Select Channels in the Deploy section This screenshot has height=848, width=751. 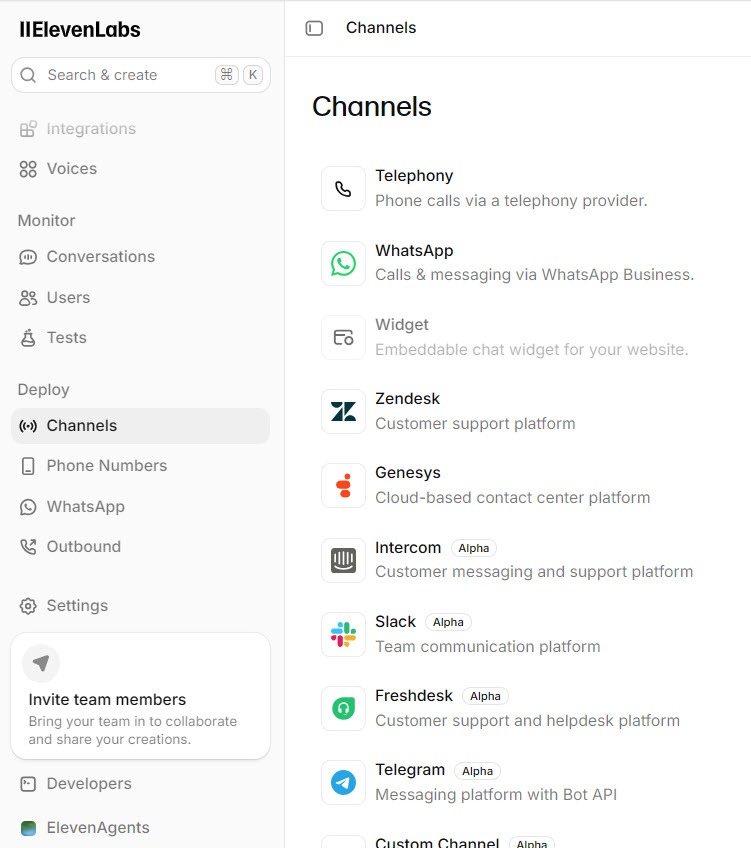click(x=141, y=426)
